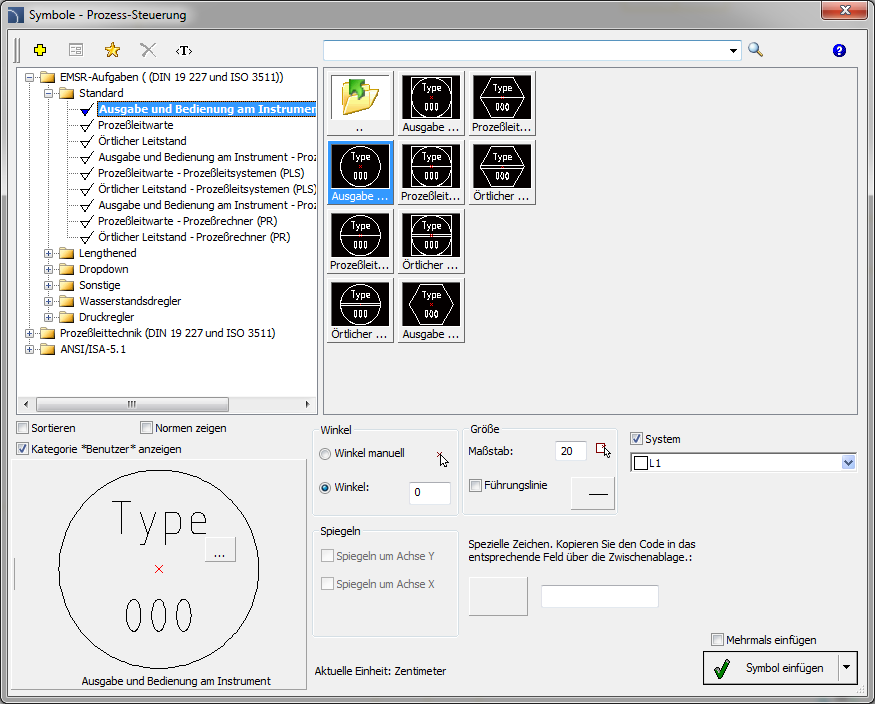Open the blue help question mark icon
875x704 pixels.
coord(839,51)
